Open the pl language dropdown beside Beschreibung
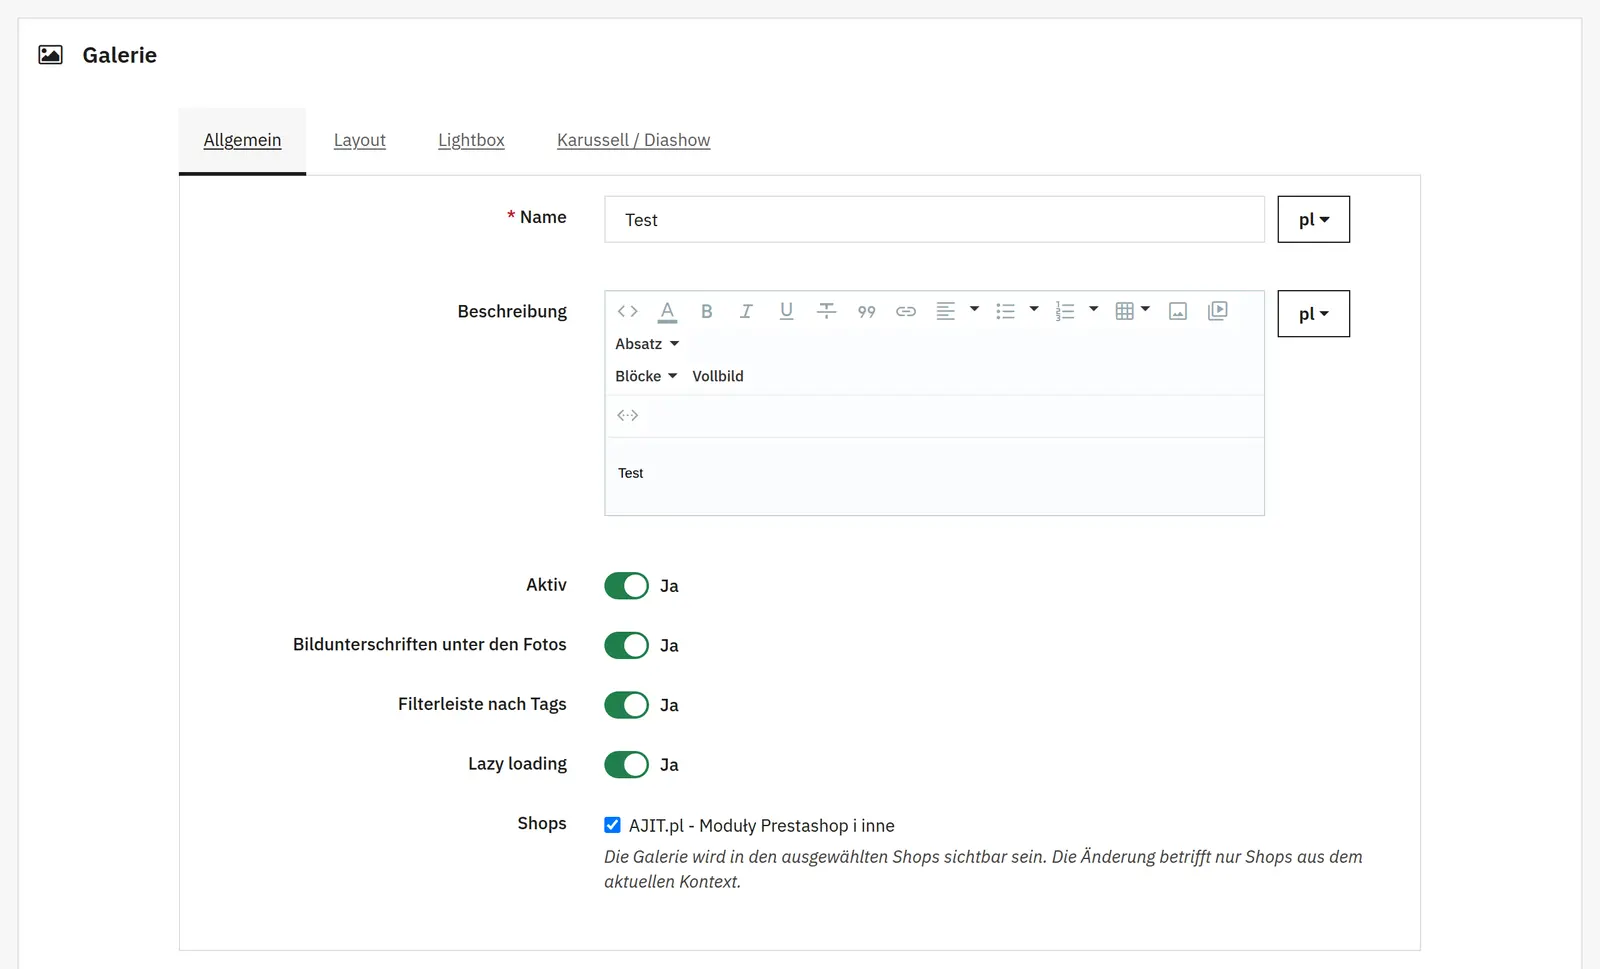Screen dimensions: 1600x969 point(1313,314)
